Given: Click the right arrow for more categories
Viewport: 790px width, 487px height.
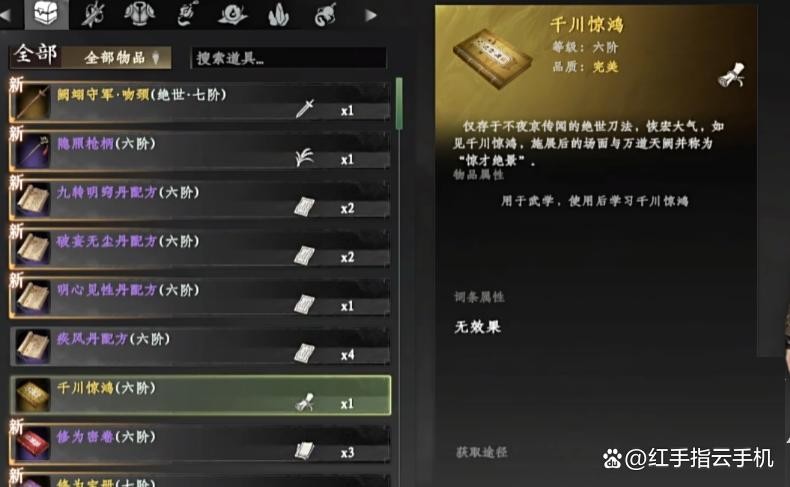Looking at the screenshot, I should click(371, 15).
